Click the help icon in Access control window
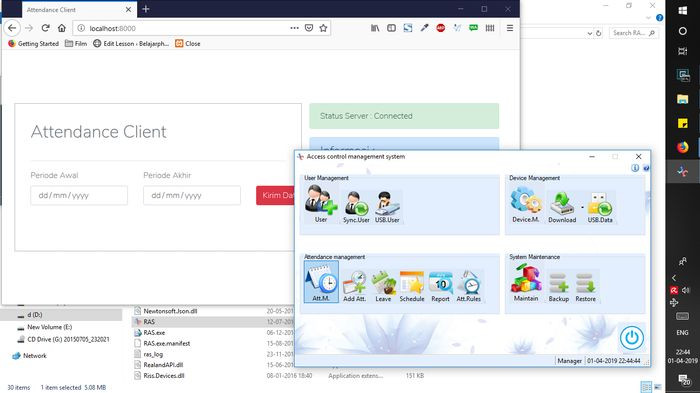700x393 pixels. [646, 168]
